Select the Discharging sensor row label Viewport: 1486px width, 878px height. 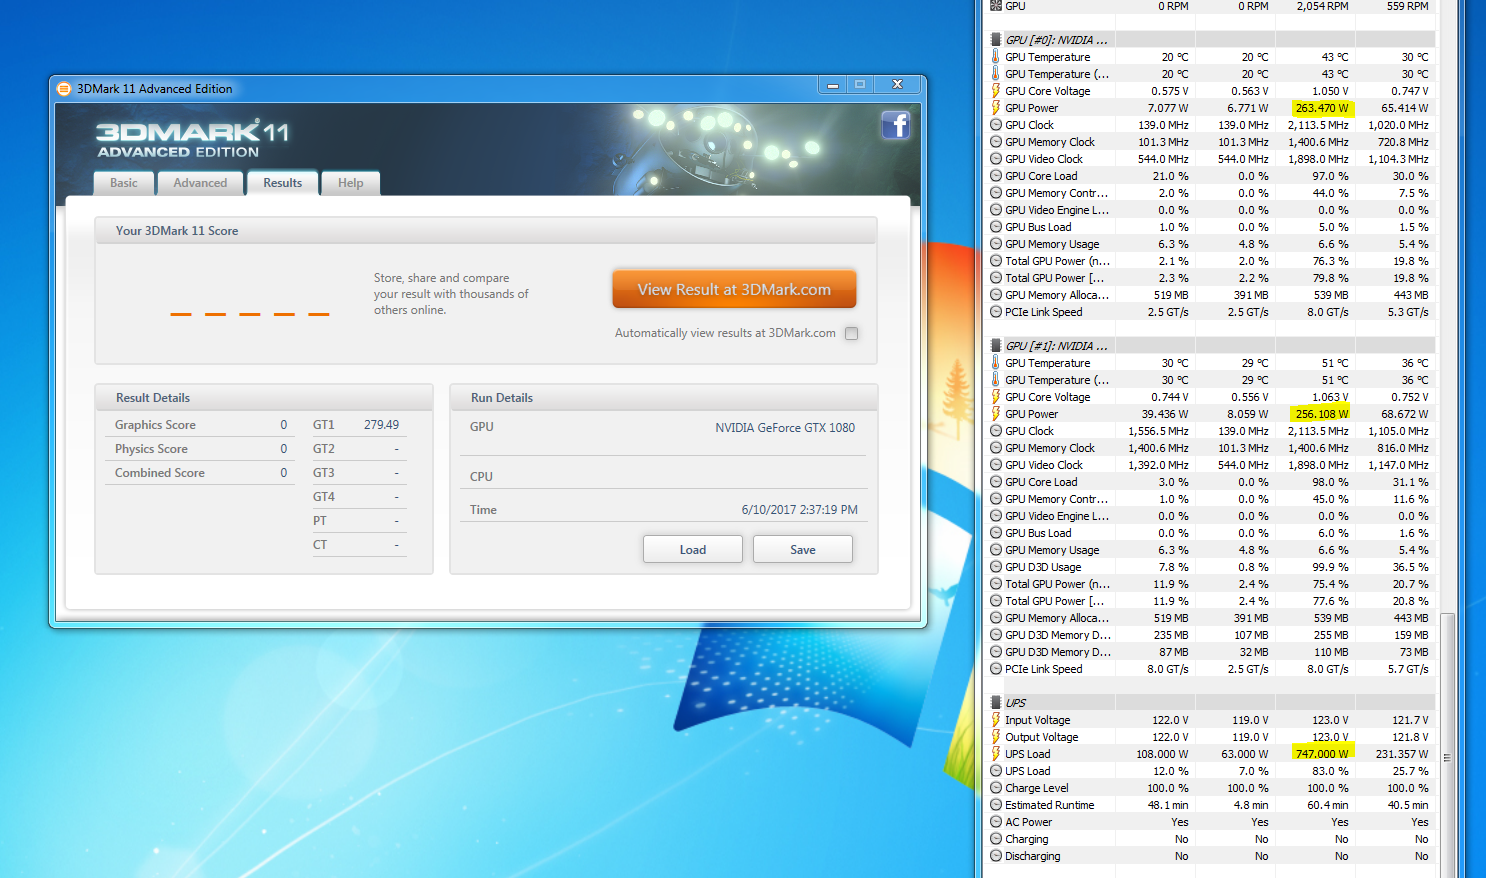click(1032, 856)
